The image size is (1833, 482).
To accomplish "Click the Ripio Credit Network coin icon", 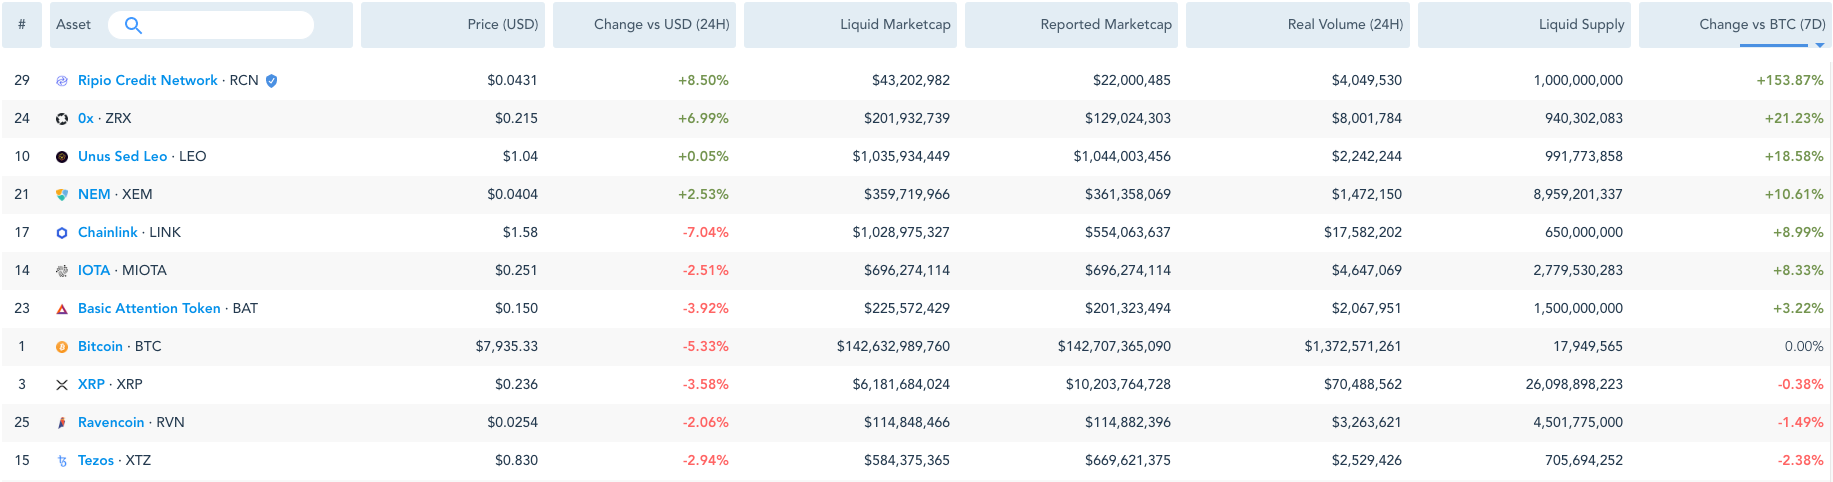I will 62,81.
